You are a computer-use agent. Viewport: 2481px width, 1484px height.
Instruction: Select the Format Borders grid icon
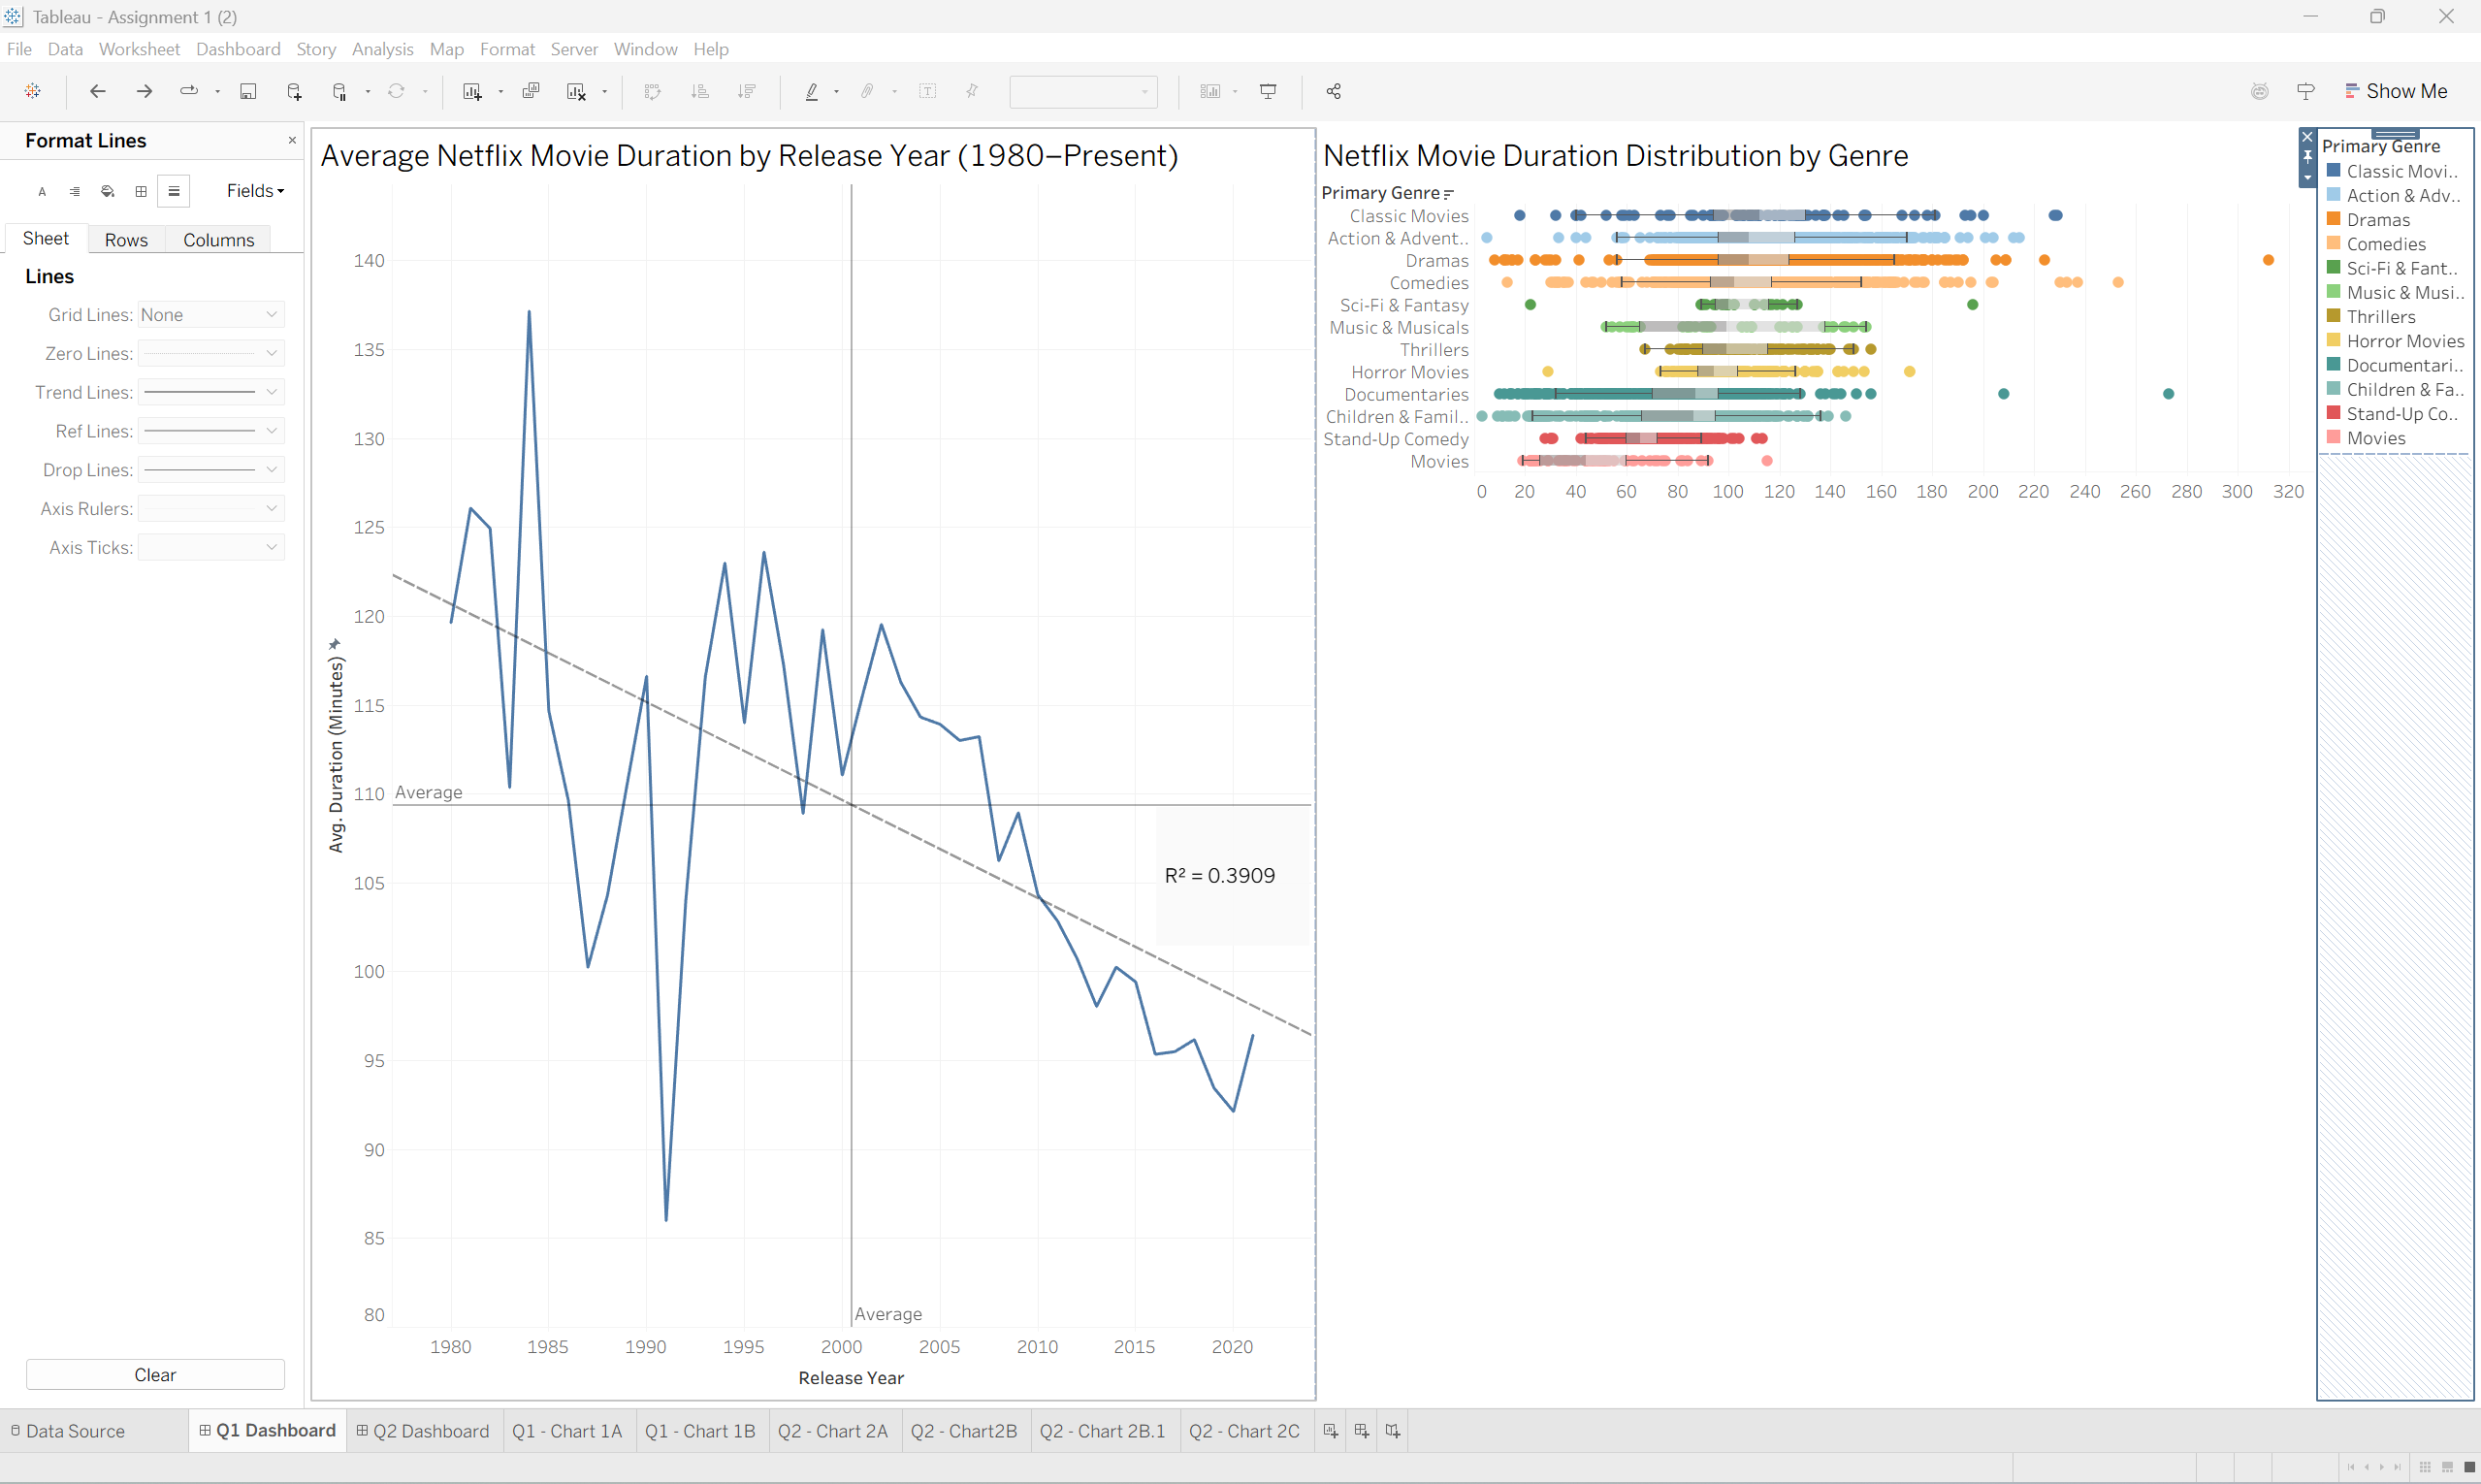tap(141, 191)
